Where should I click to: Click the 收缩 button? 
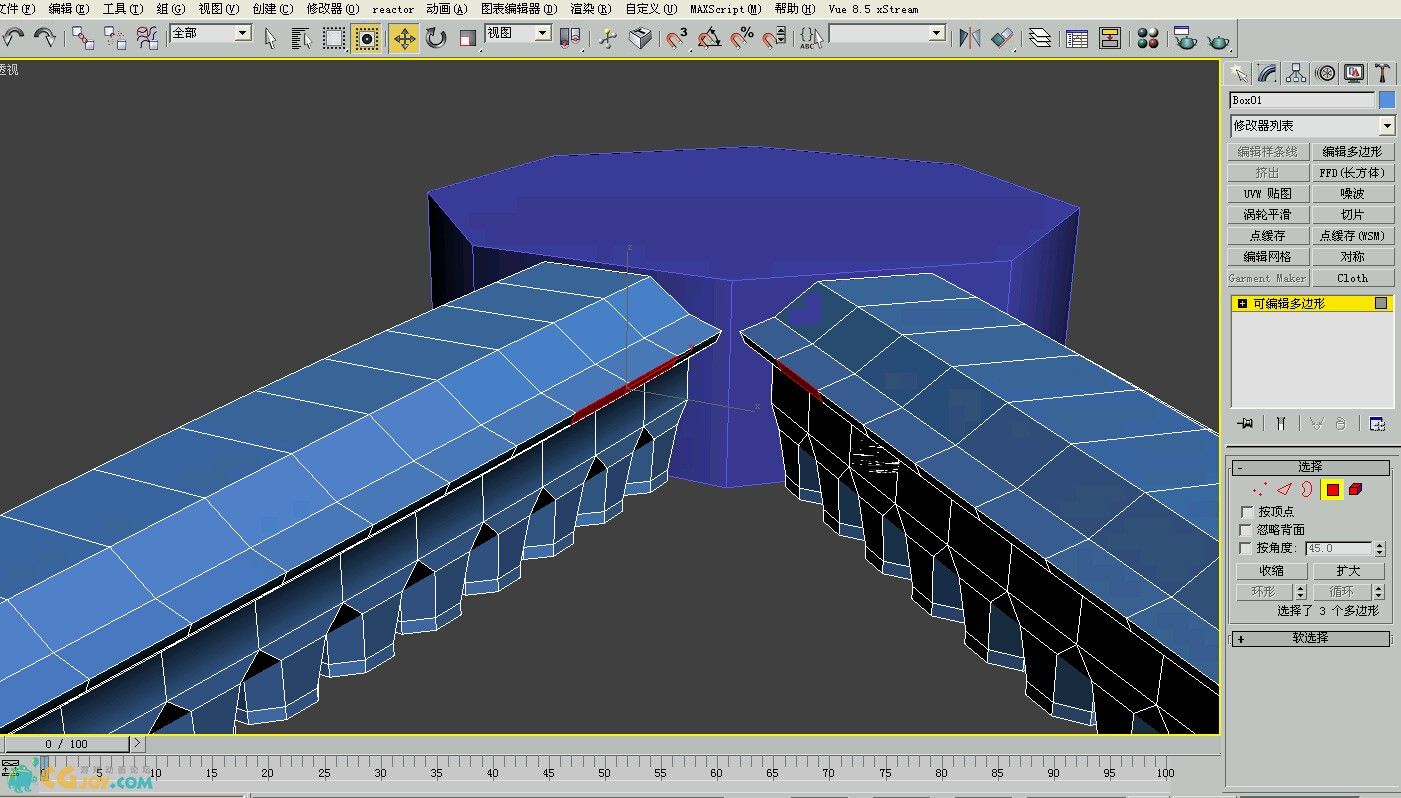click(1271, 571)
